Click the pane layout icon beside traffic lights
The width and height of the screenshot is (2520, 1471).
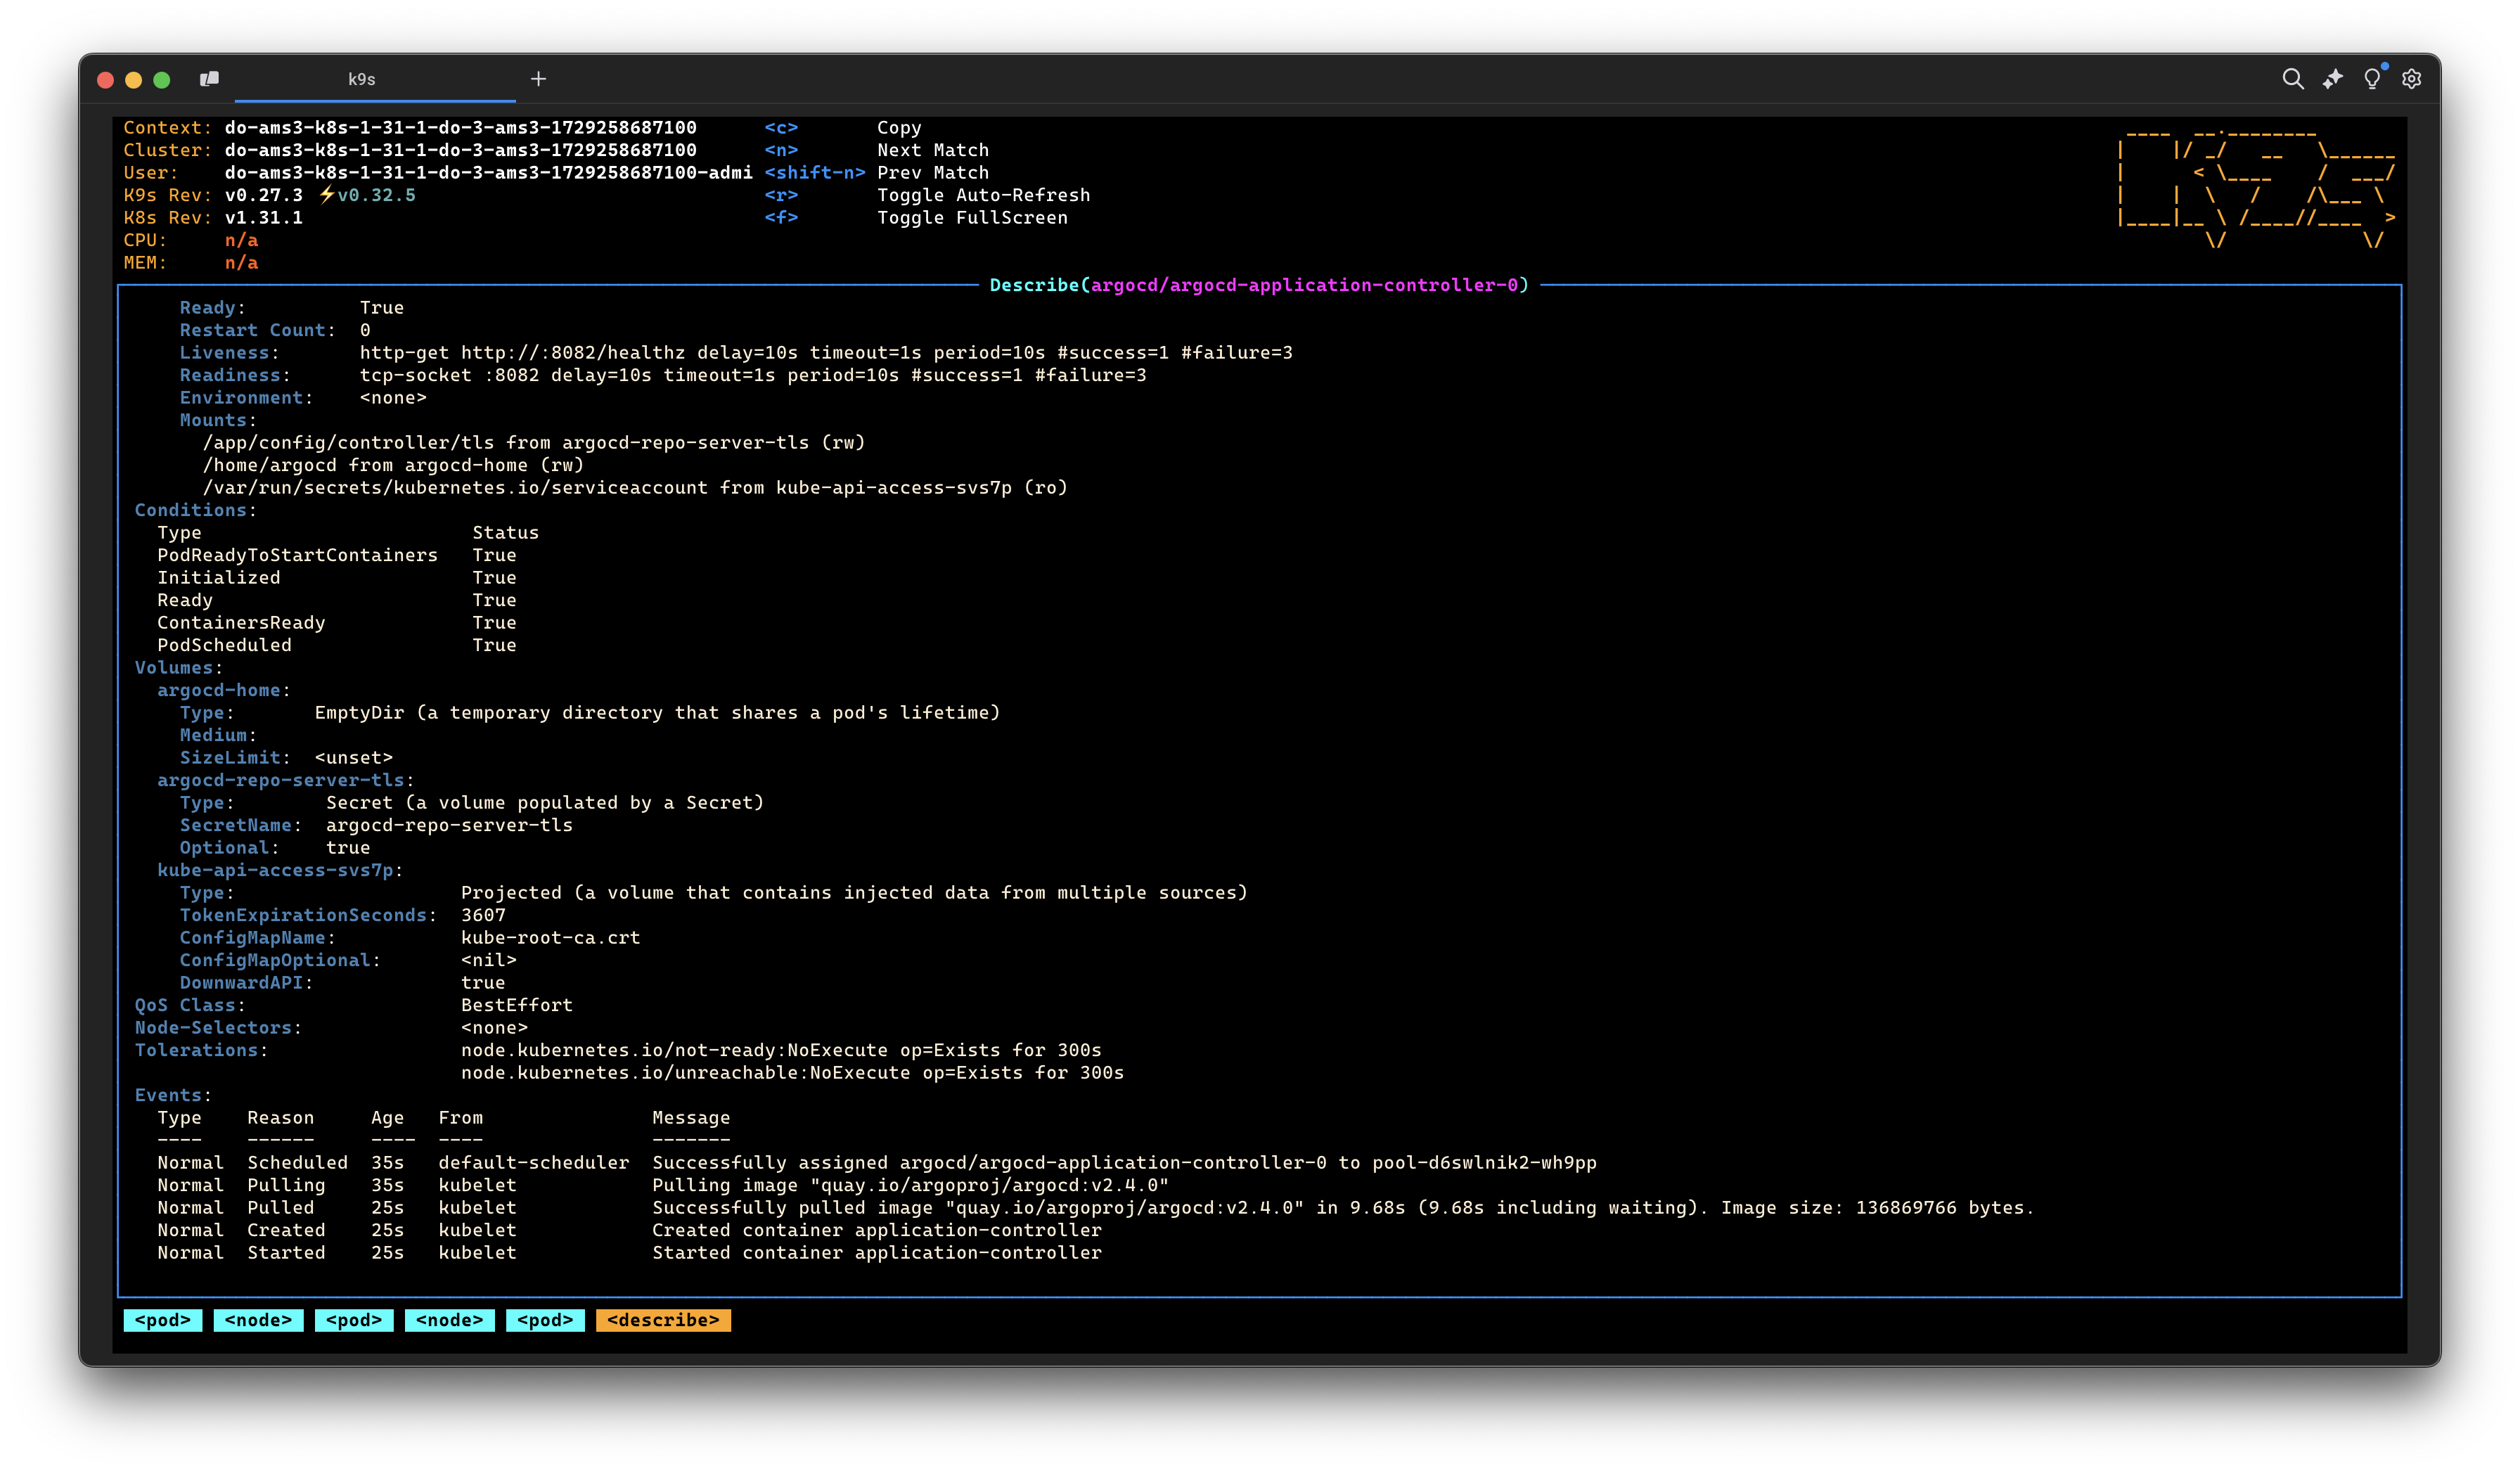point(209,78)
